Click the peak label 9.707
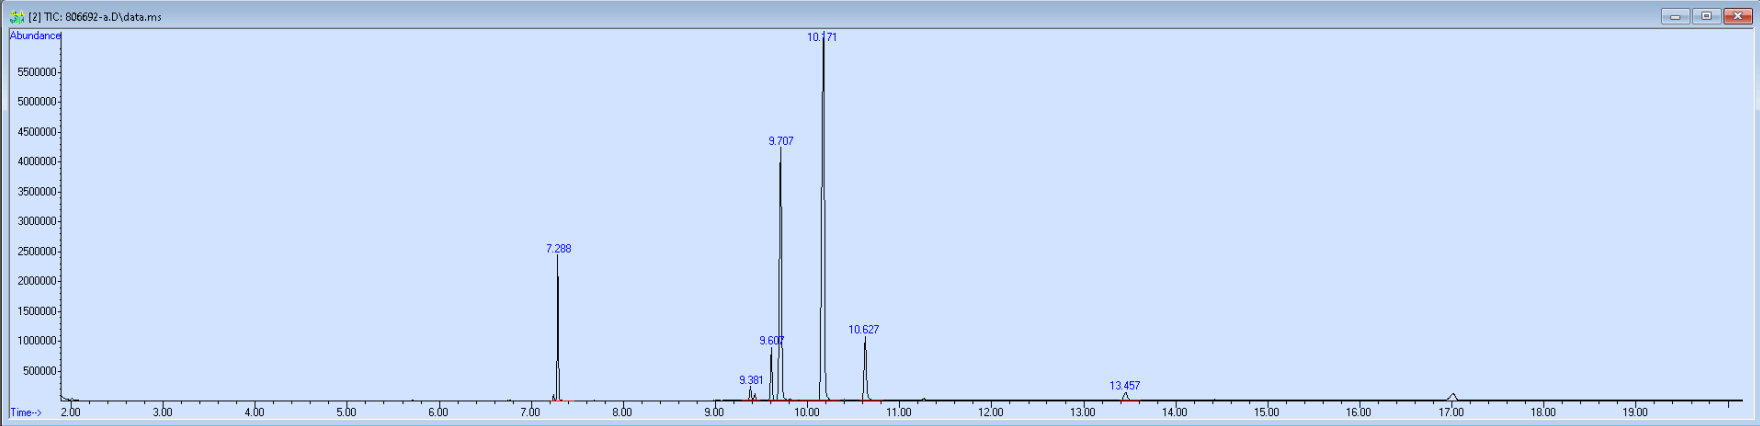This screenshot has width=1760, height=426. point(781,141)
